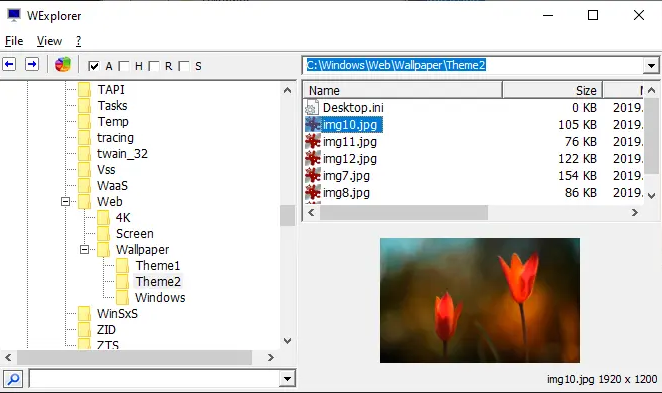Click the Windows subfolder icon under Wallpaper
Screen dimensions: 662x393
point(122,298)
